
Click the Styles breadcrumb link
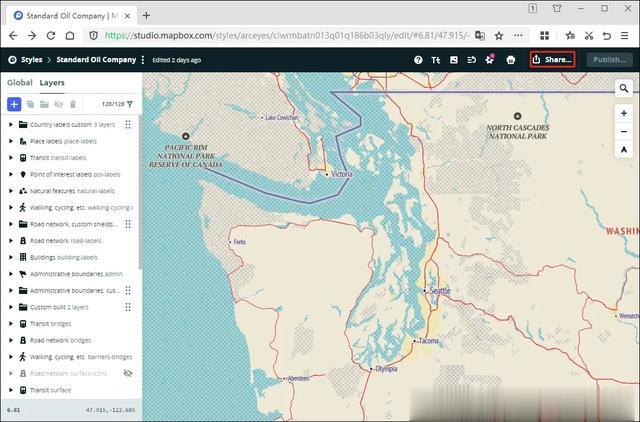click(31, 60)
